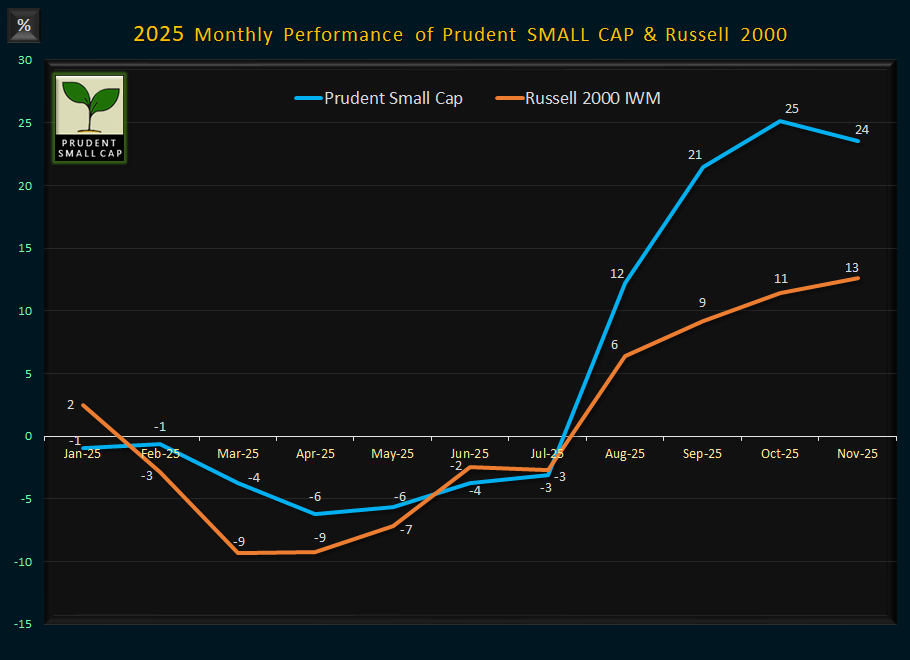
Task: Expand the Jun-25 axis category
Action: pyautogui.click(x=469, y=453)
